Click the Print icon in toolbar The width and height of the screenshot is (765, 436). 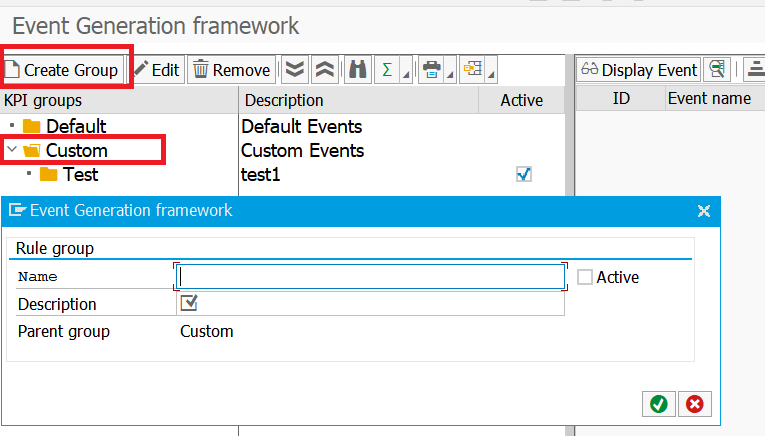coord(430,70)
